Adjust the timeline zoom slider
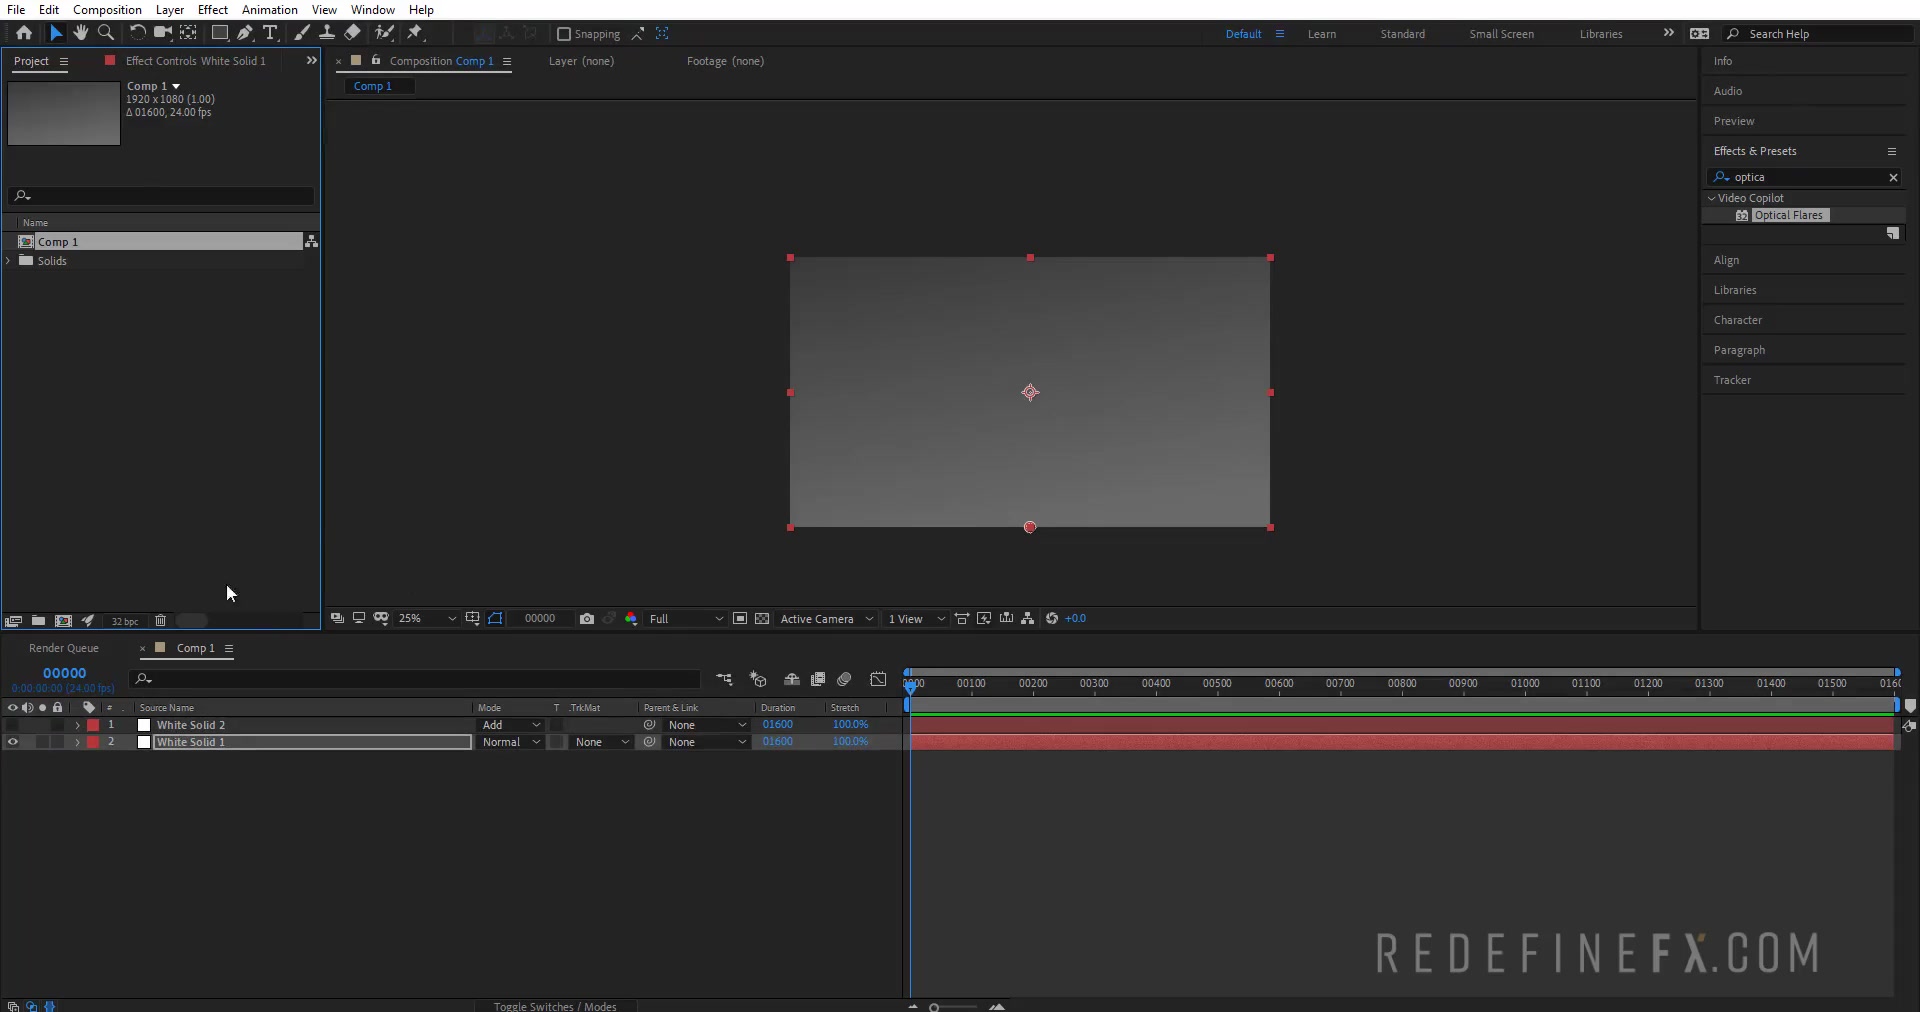 click(934, 1007)
